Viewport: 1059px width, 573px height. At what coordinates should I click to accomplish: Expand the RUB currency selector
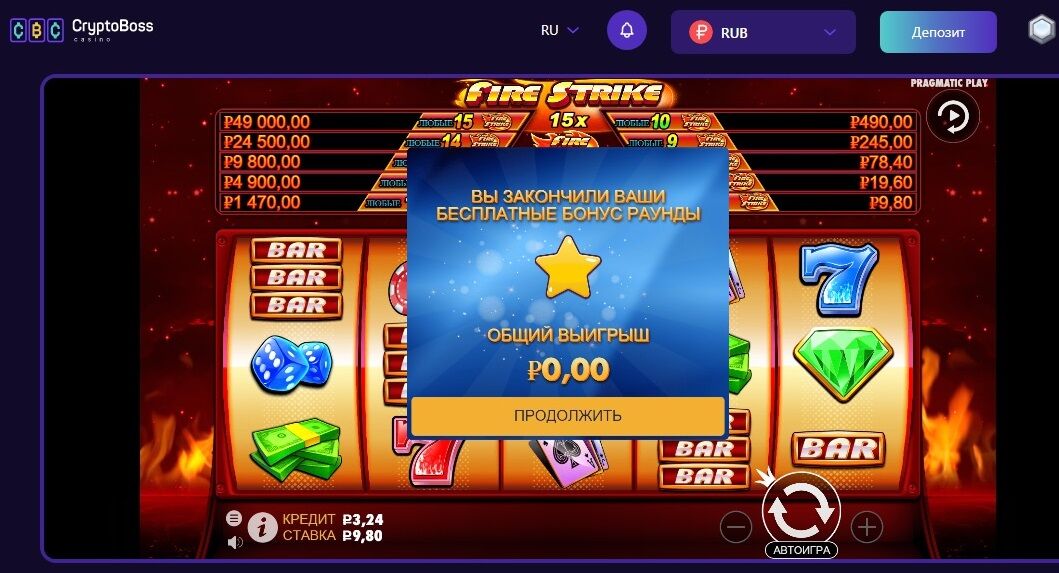[763, 32]
